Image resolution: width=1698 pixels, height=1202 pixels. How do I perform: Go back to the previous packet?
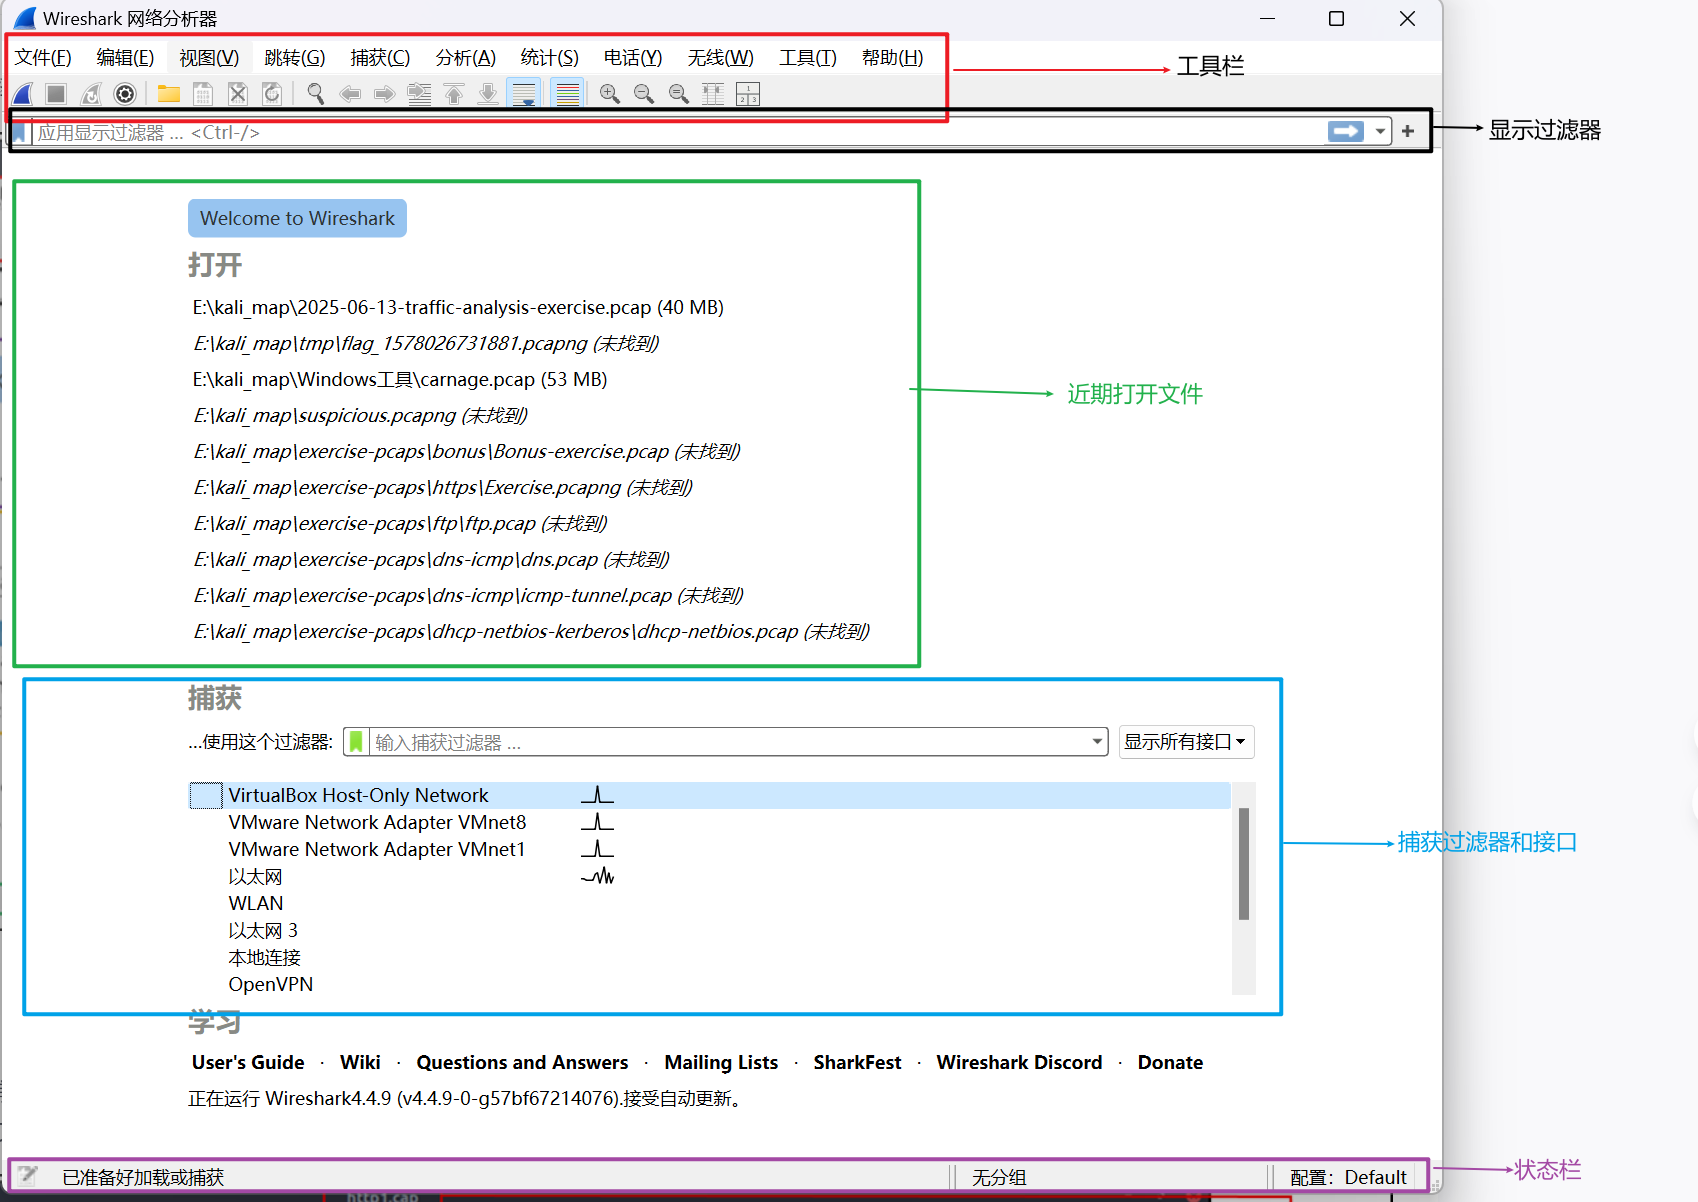(x=350, y=94)
